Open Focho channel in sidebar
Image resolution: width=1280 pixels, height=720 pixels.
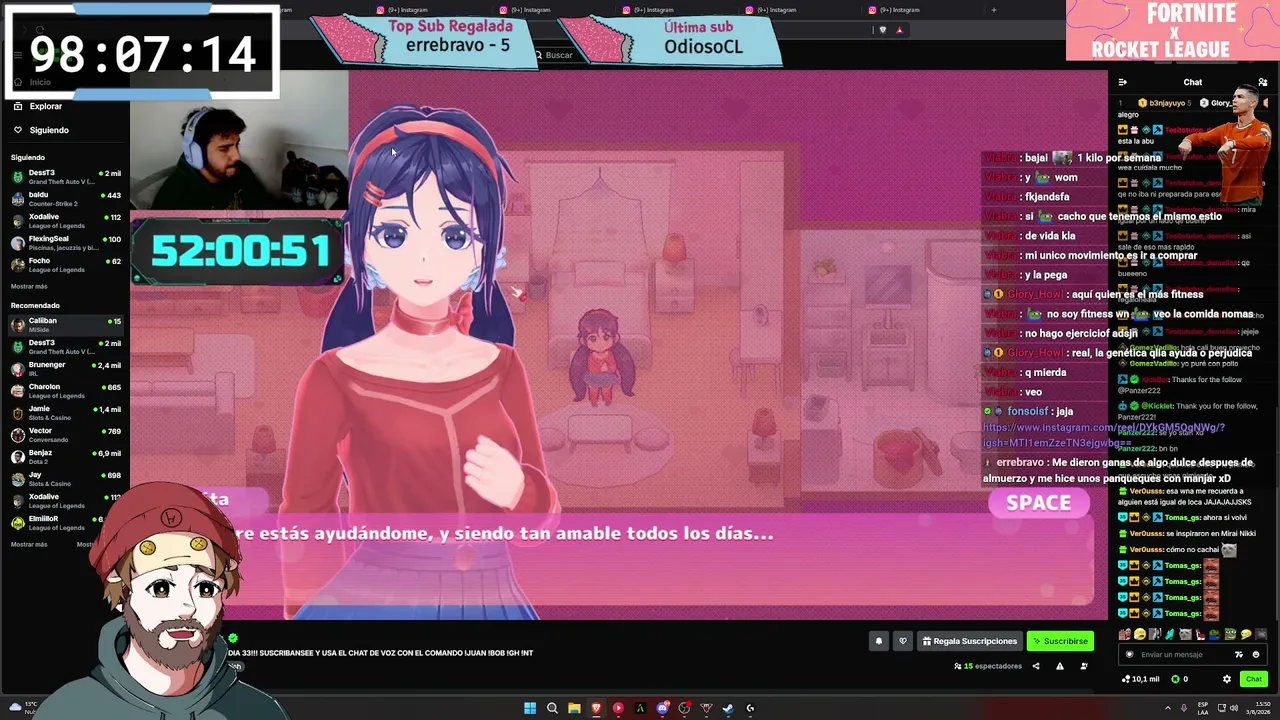tap(65, 265)
